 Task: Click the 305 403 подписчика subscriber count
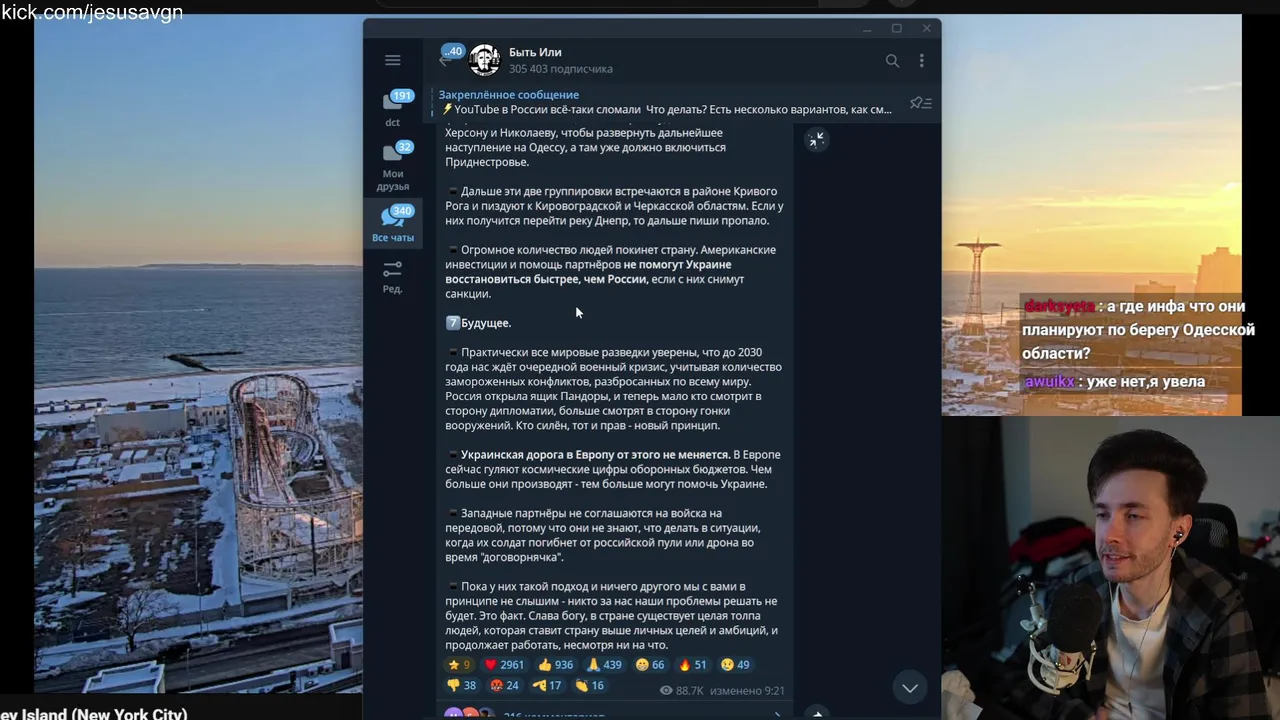tap(560, 69)
